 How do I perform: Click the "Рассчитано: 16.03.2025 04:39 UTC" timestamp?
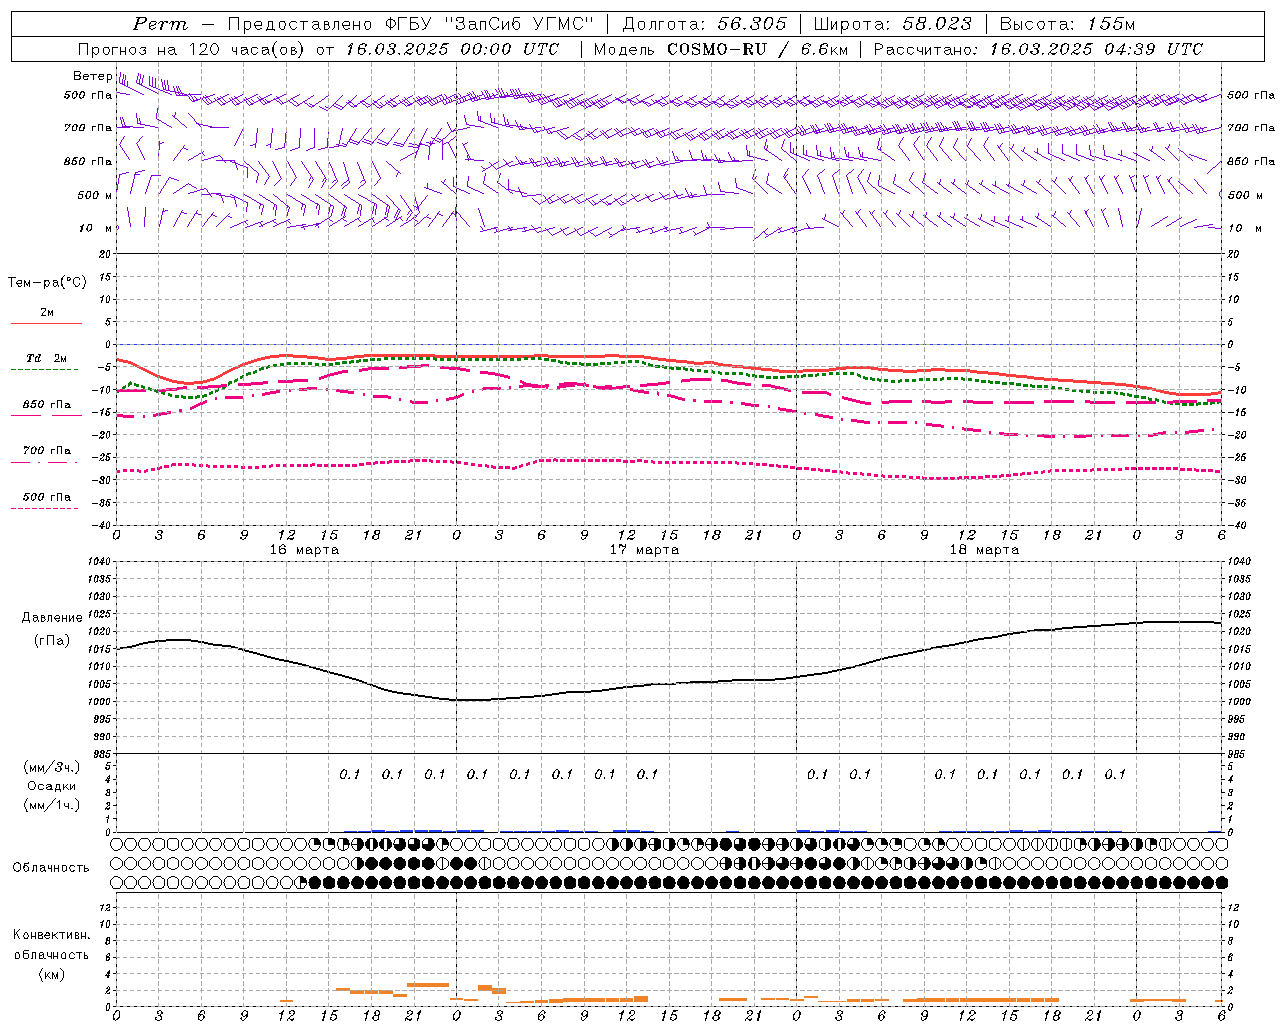(1038, 49)
